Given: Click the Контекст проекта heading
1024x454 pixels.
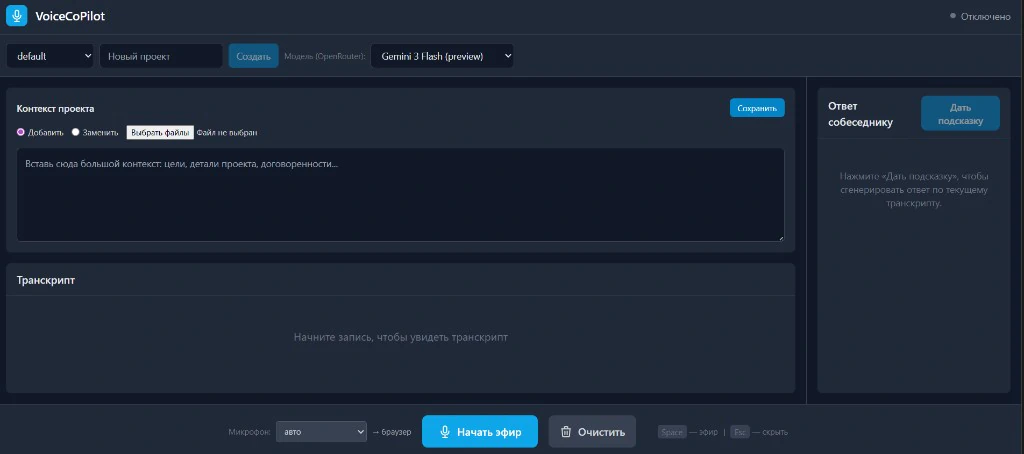Looking at the screenshot, I should pos(56,108).
